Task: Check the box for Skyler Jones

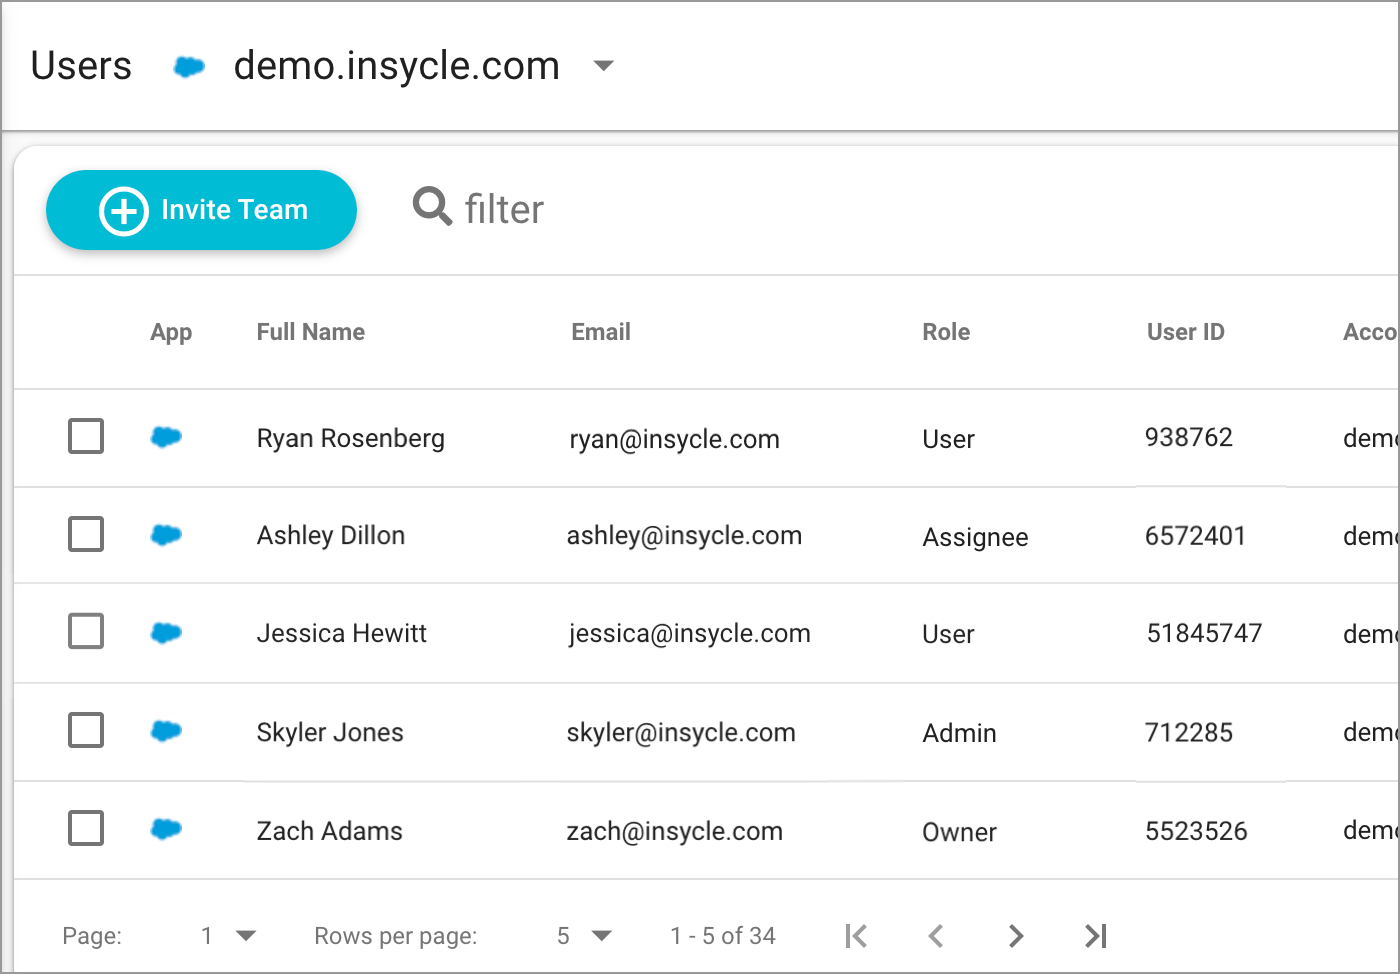Action: coord(86,730)
